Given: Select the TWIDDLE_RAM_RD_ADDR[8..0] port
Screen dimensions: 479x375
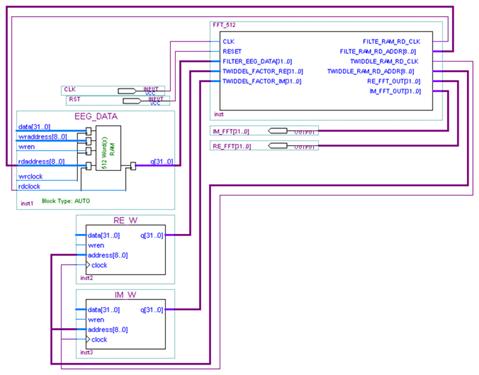Looking at the screenshot, I should point(371,71).
